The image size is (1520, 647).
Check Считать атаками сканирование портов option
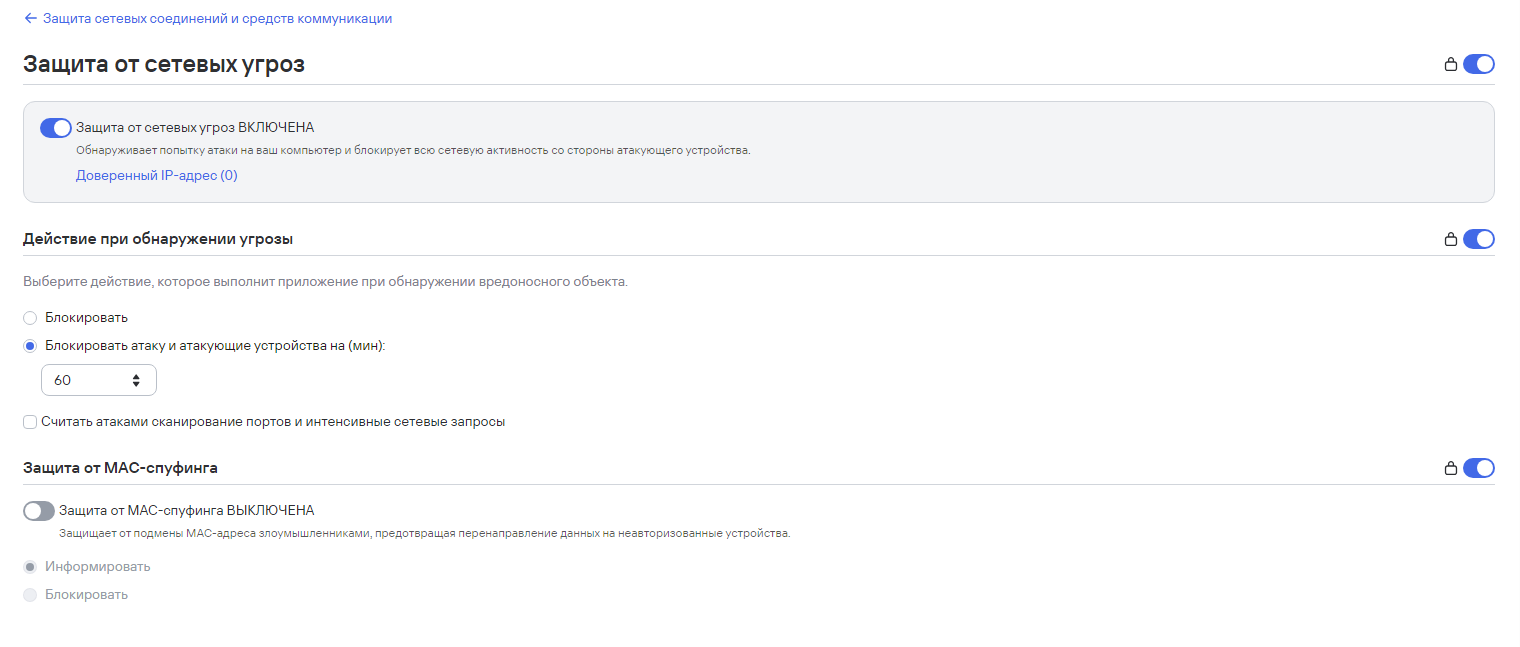[x=30, y=422]
